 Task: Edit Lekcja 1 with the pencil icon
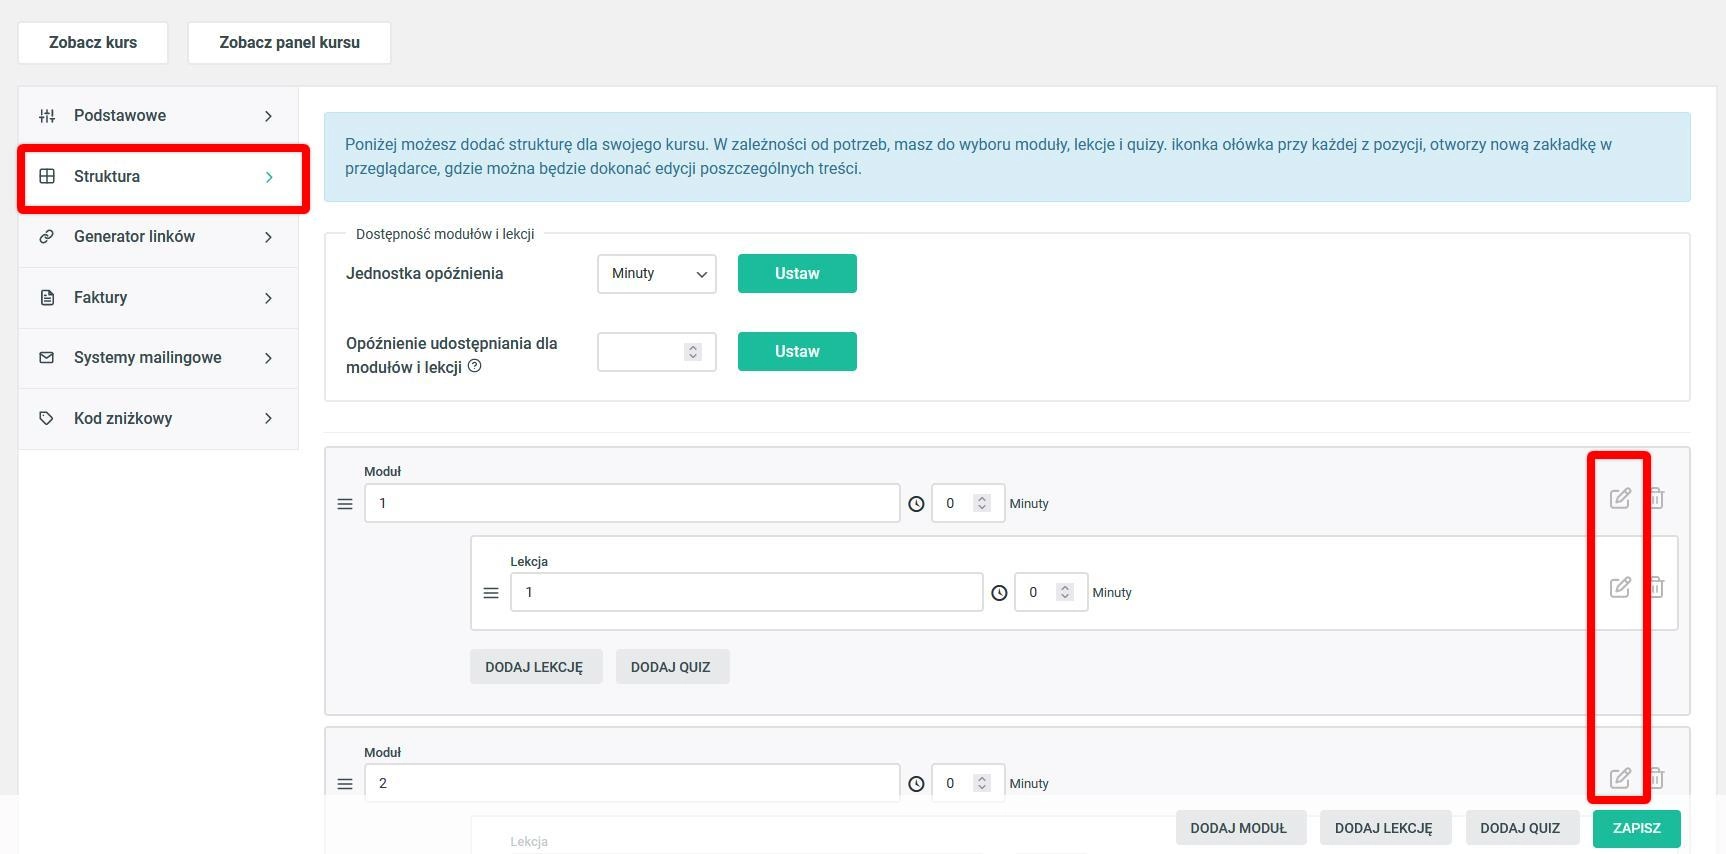1620,587
